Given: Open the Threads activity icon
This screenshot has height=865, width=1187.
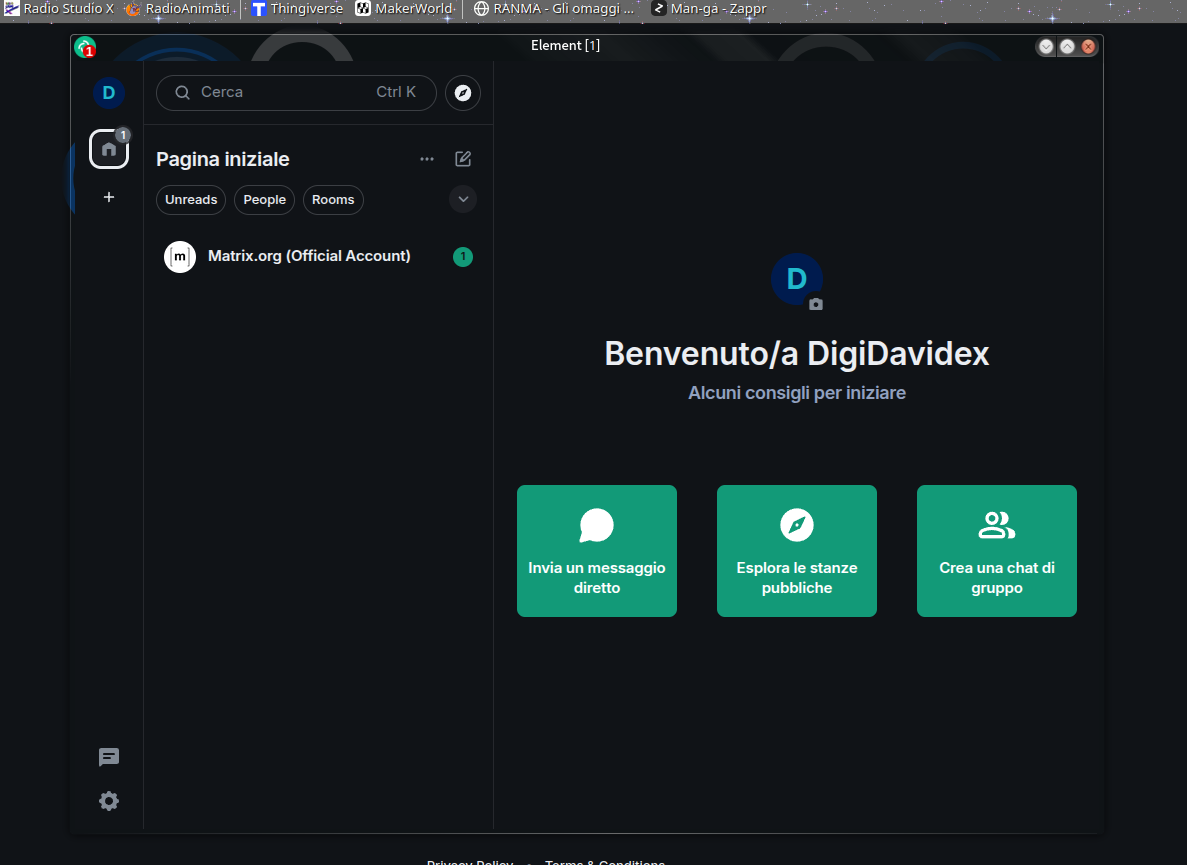Looking at the screenshot, I should coord(109,758).
